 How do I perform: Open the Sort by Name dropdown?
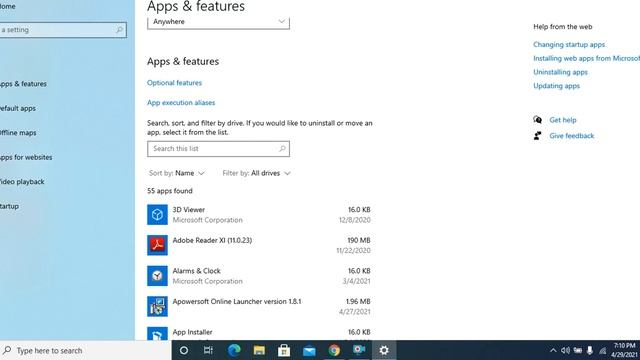click(x=177, y=173)
